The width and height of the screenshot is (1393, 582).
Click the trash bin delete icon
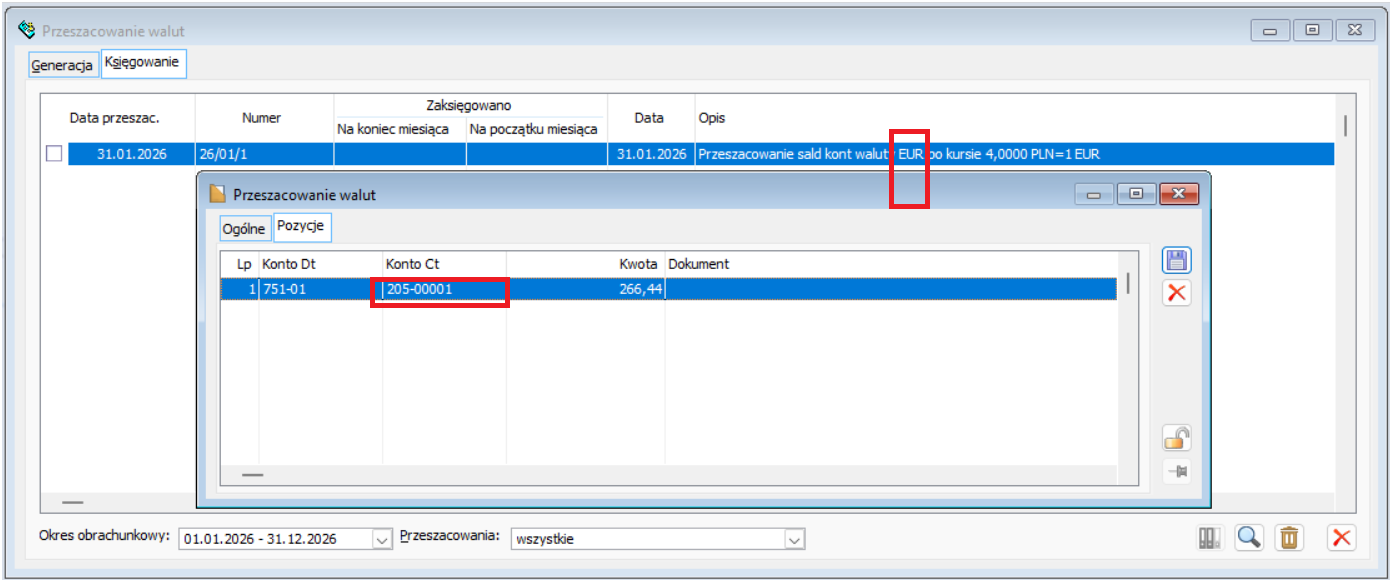click(x=1289, y=538)
